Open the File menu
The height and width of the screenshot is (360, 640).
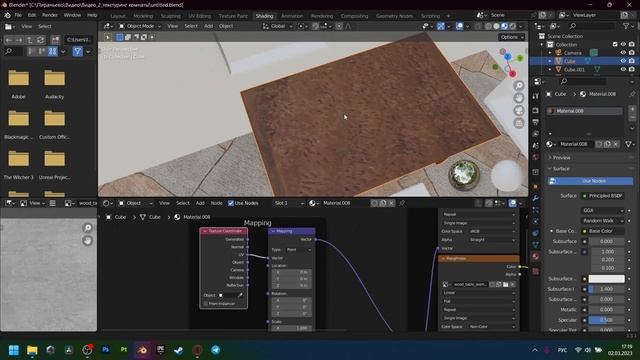pyautogui.click(x=18, y=15)
